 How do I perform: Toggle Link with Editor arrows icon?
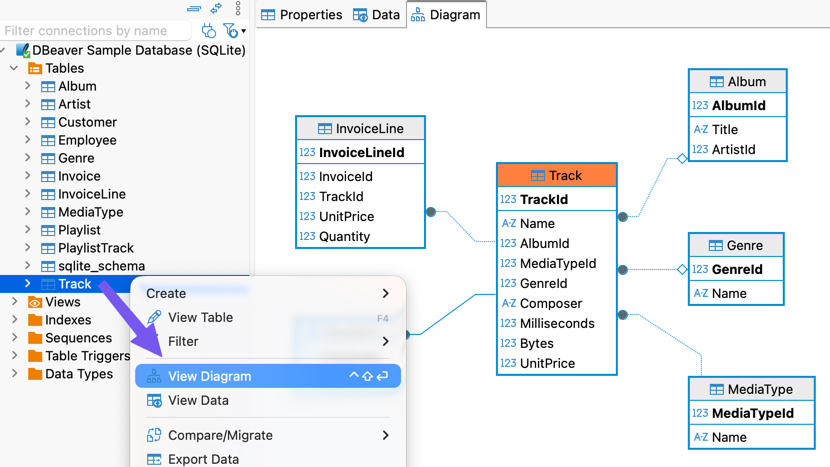[x=216, y=9]
